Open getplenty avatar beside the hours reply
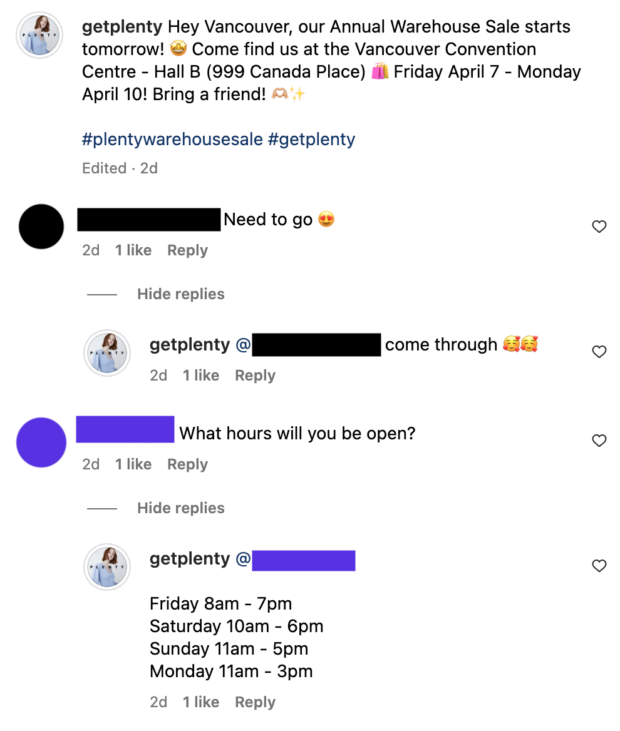 point(107,566)
